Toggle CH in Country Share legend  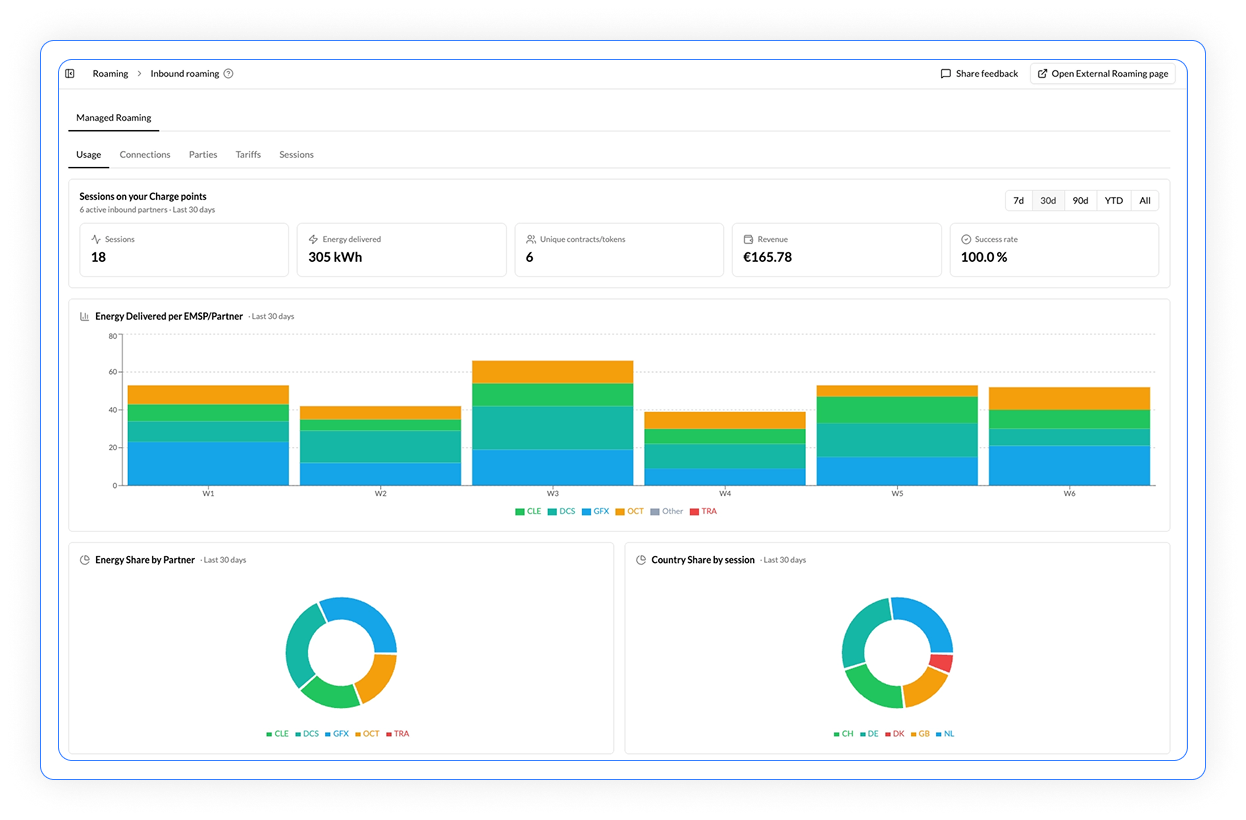coord(843,734)
